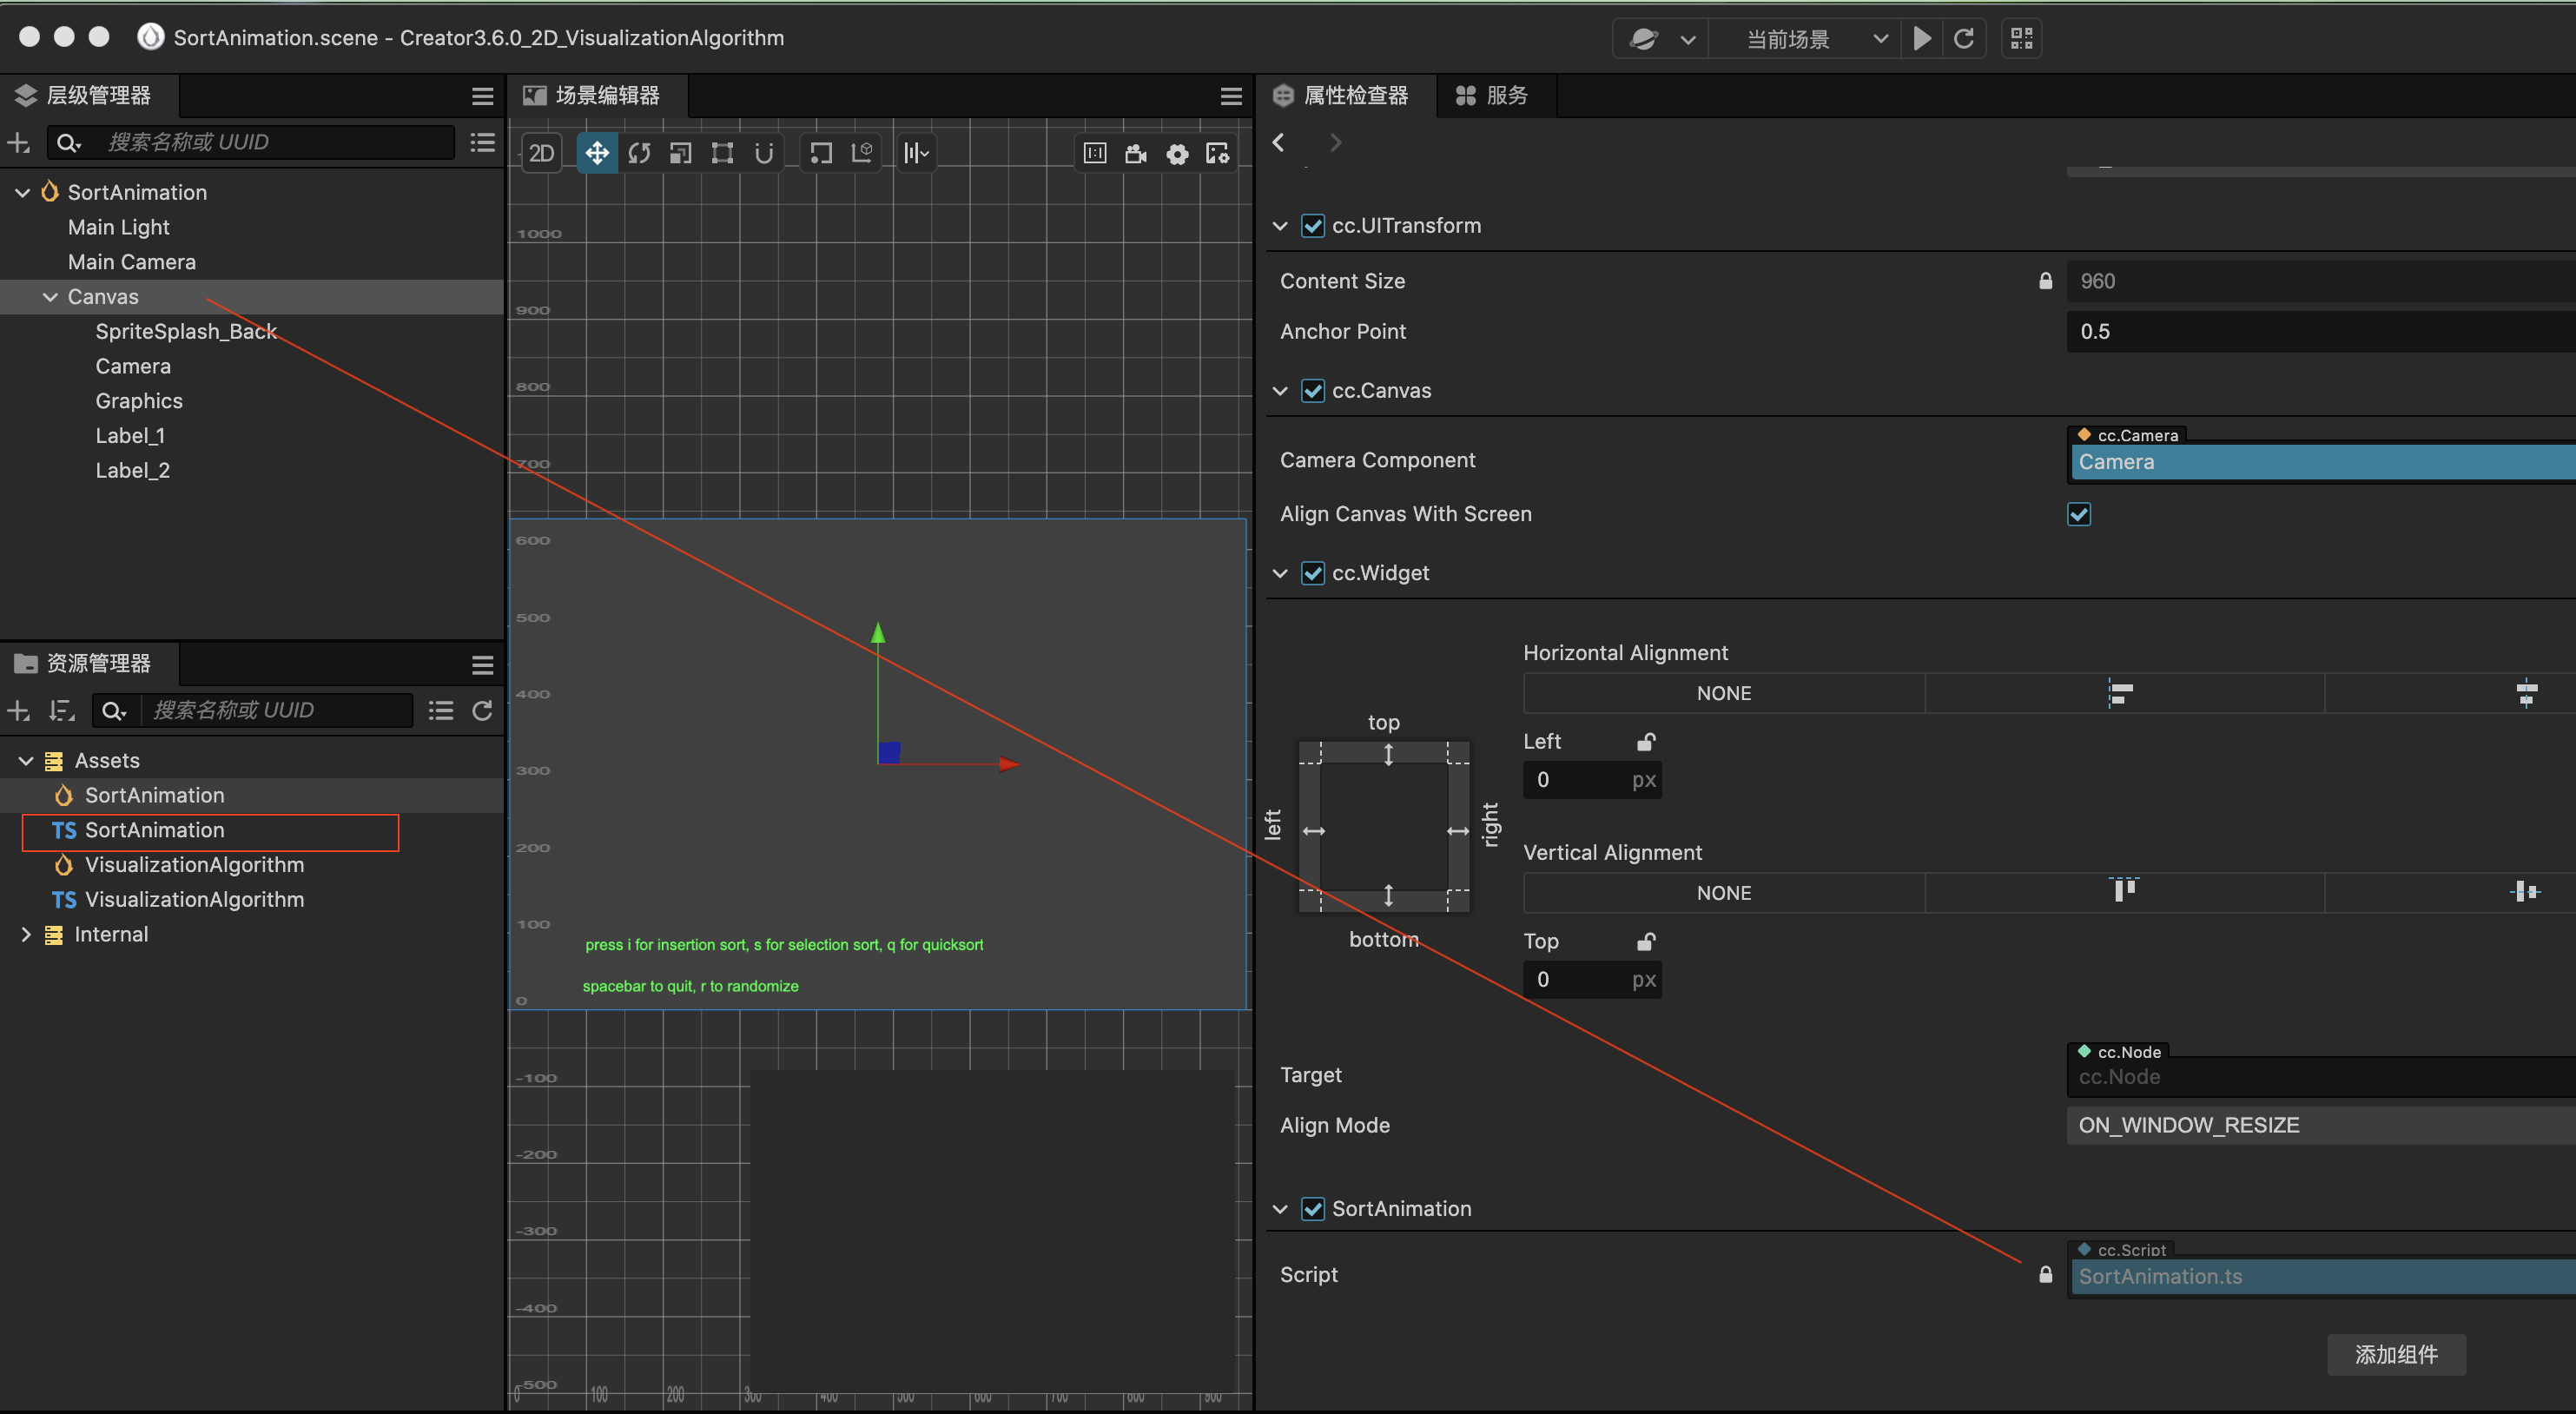Go back in inspector history
Image resolution: width=2576 pixels, height=1414 pixels.
click(1279, 143)
